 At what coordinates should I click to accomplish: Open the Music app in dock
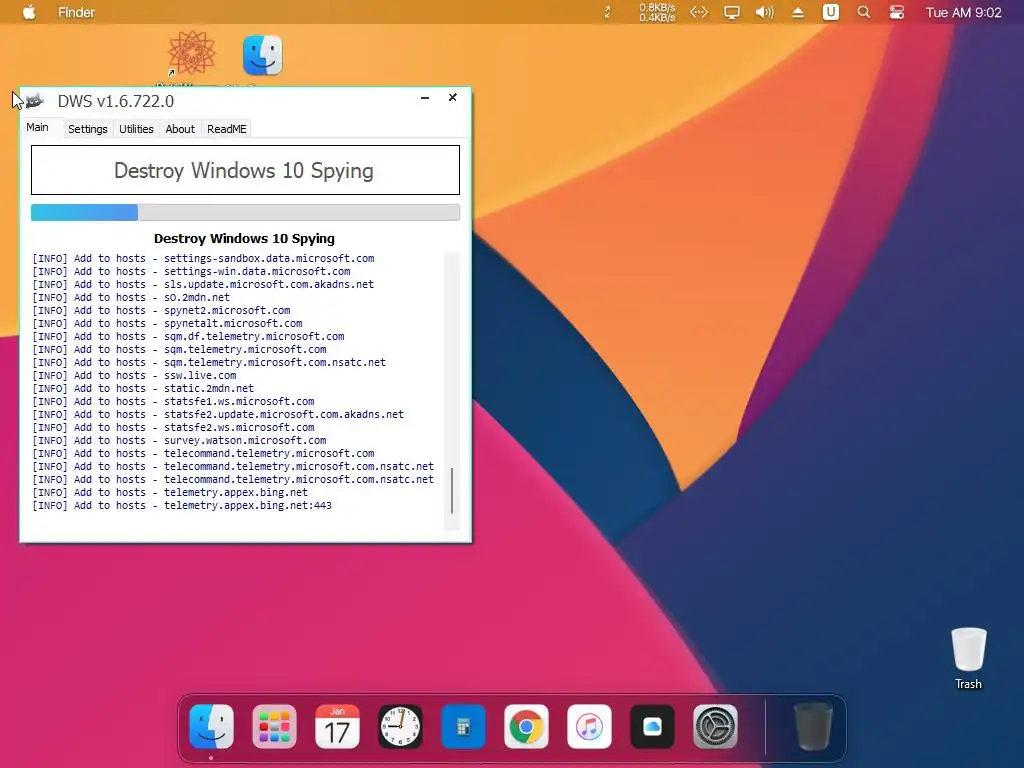tap(589, 726)
